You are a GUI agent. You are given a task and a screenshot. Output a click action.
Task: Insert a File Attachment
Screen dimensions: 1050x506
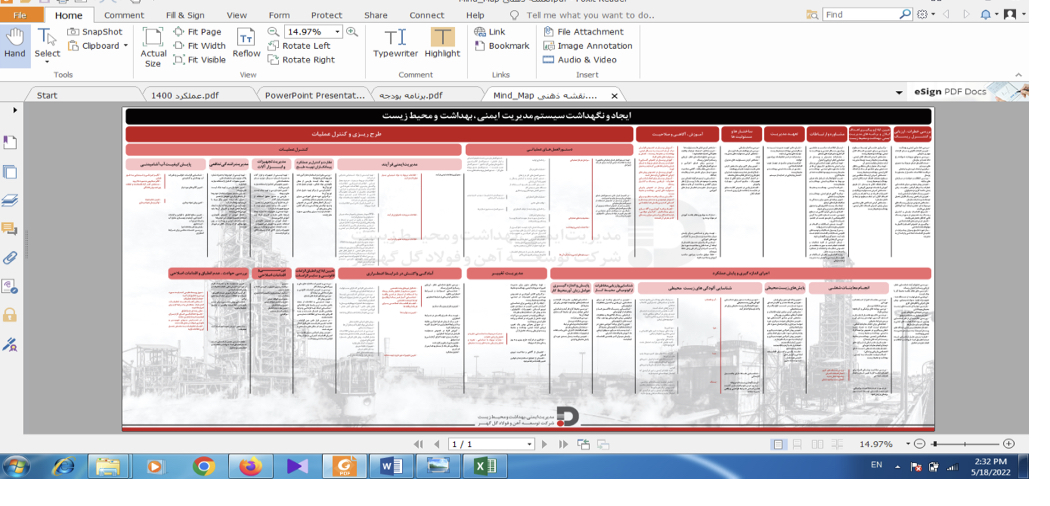coord(583,31)
